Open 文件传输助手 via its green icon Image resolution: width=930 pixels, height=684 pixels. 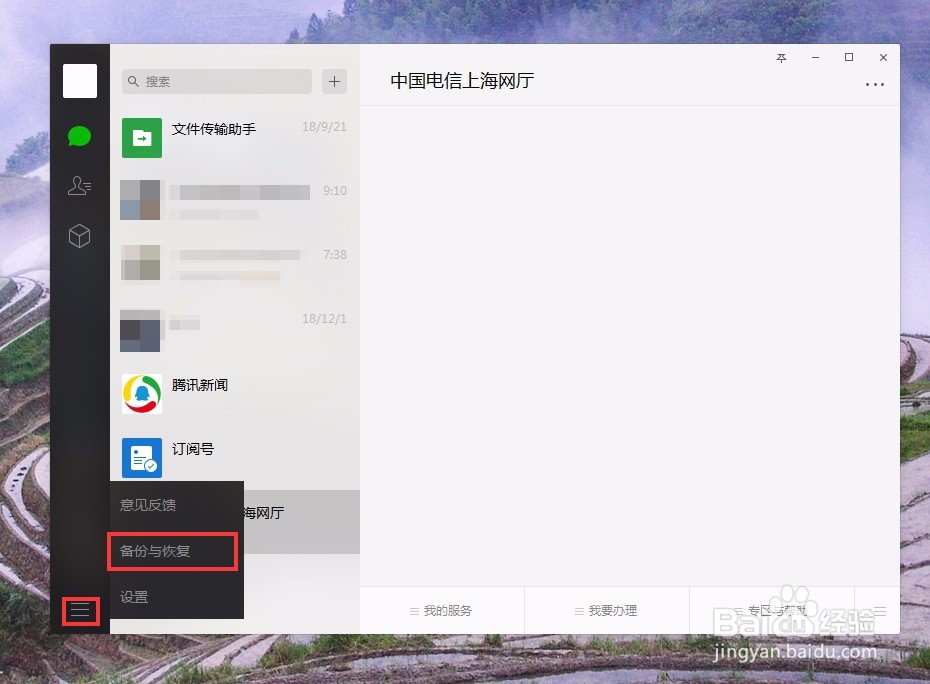pos(141,138)
